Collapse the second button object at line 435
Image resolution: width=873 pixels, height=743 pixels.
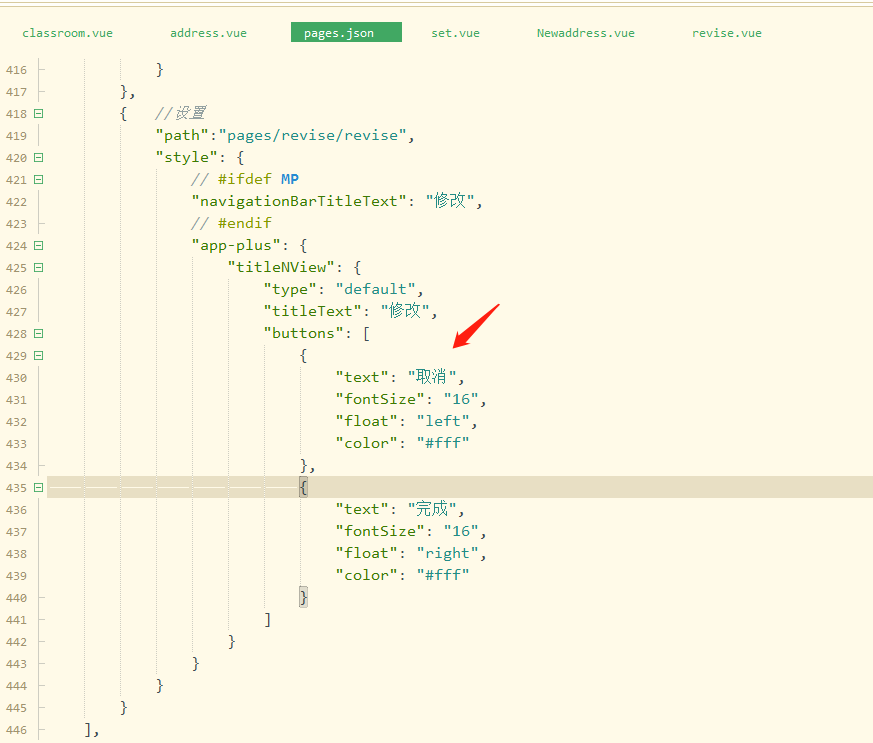coord(38,488)
